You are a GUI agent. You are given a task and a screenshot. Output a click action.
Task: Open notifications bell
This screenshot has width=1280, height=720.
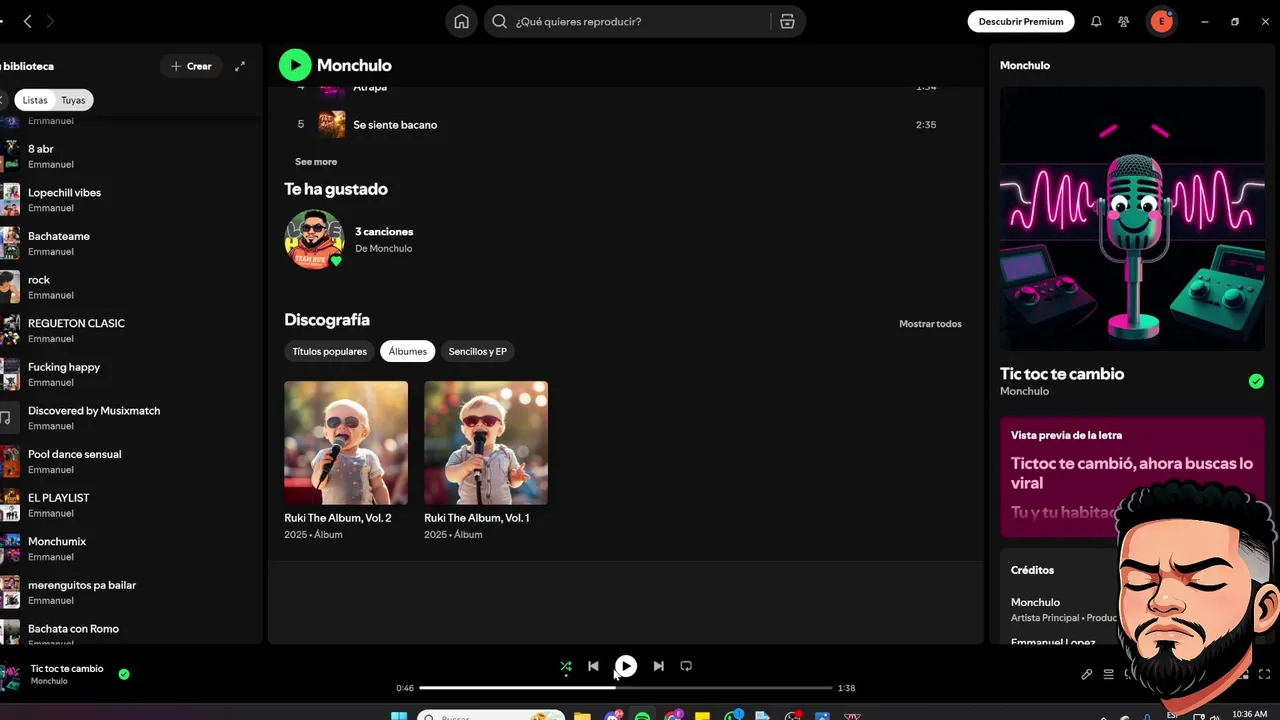pos(1096,21)
